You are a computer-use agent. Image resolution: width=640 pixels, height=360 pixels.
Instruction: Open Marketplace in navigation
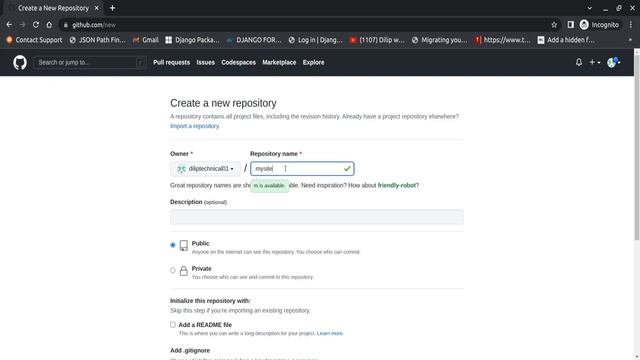279,62
